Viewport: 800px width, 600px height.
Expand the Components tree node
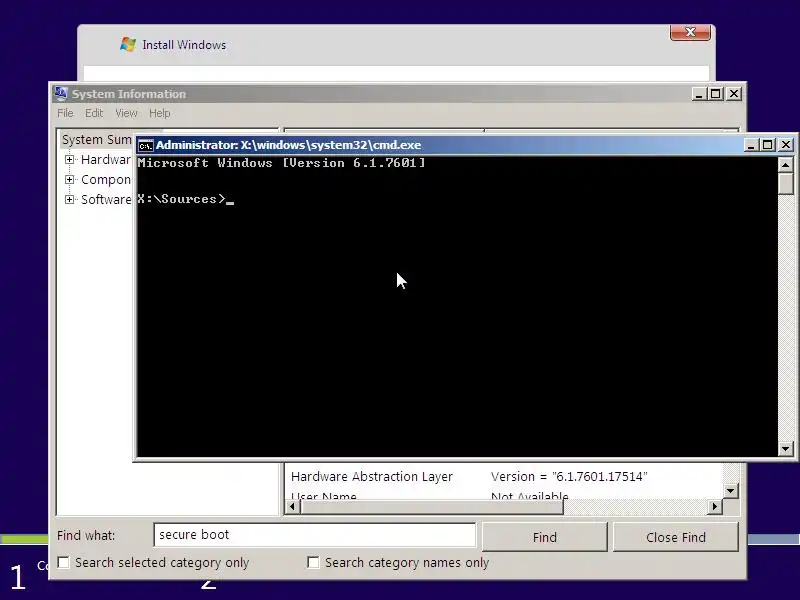click(69, 180)
